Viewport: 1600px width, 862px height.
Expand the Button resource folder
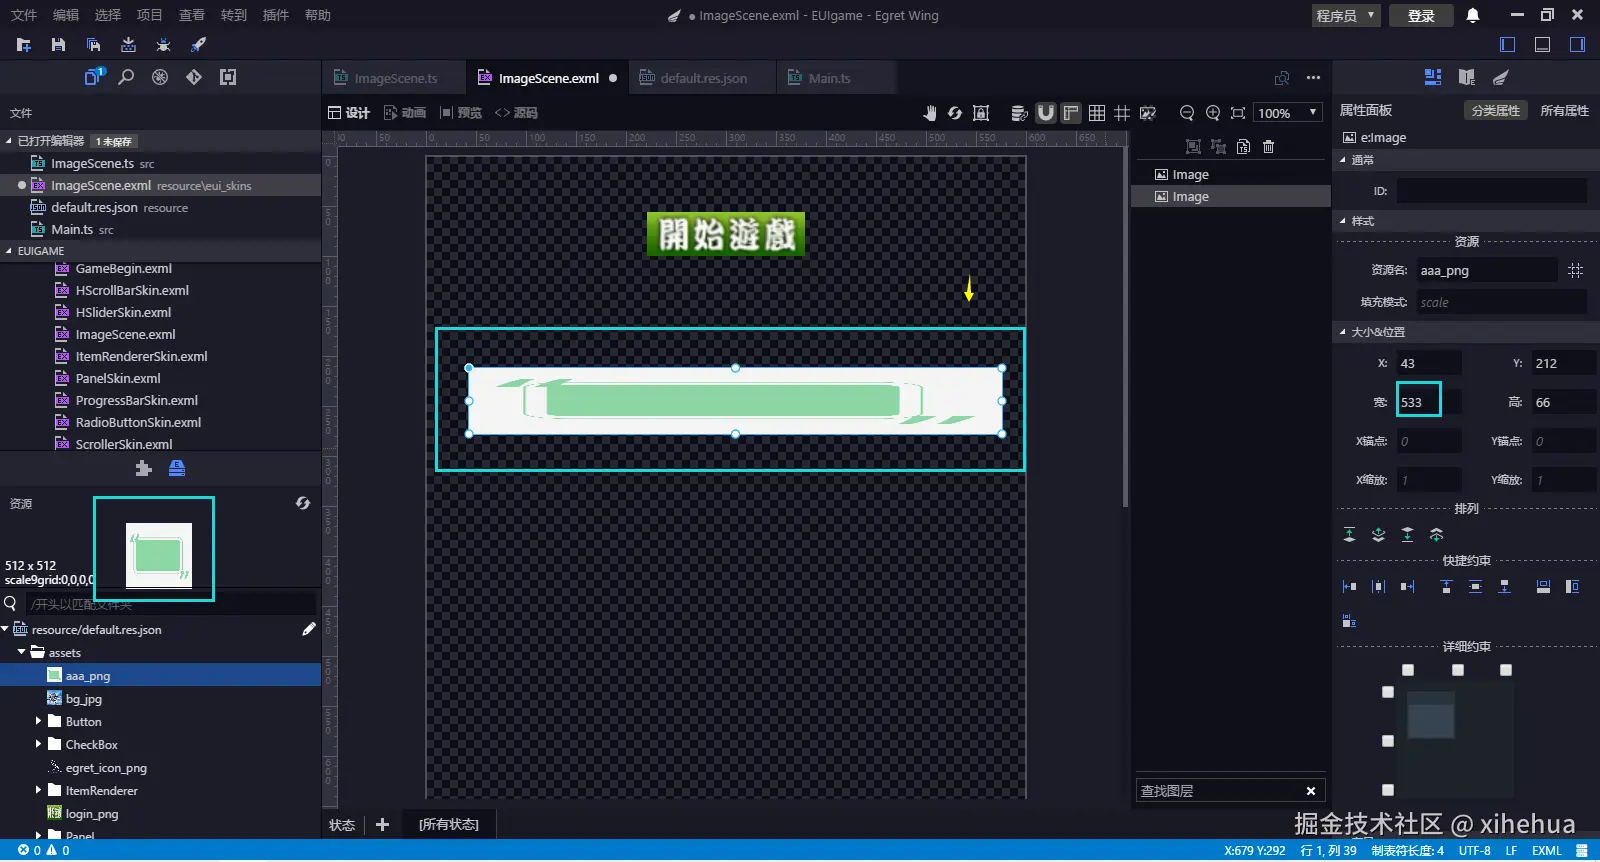39,721
